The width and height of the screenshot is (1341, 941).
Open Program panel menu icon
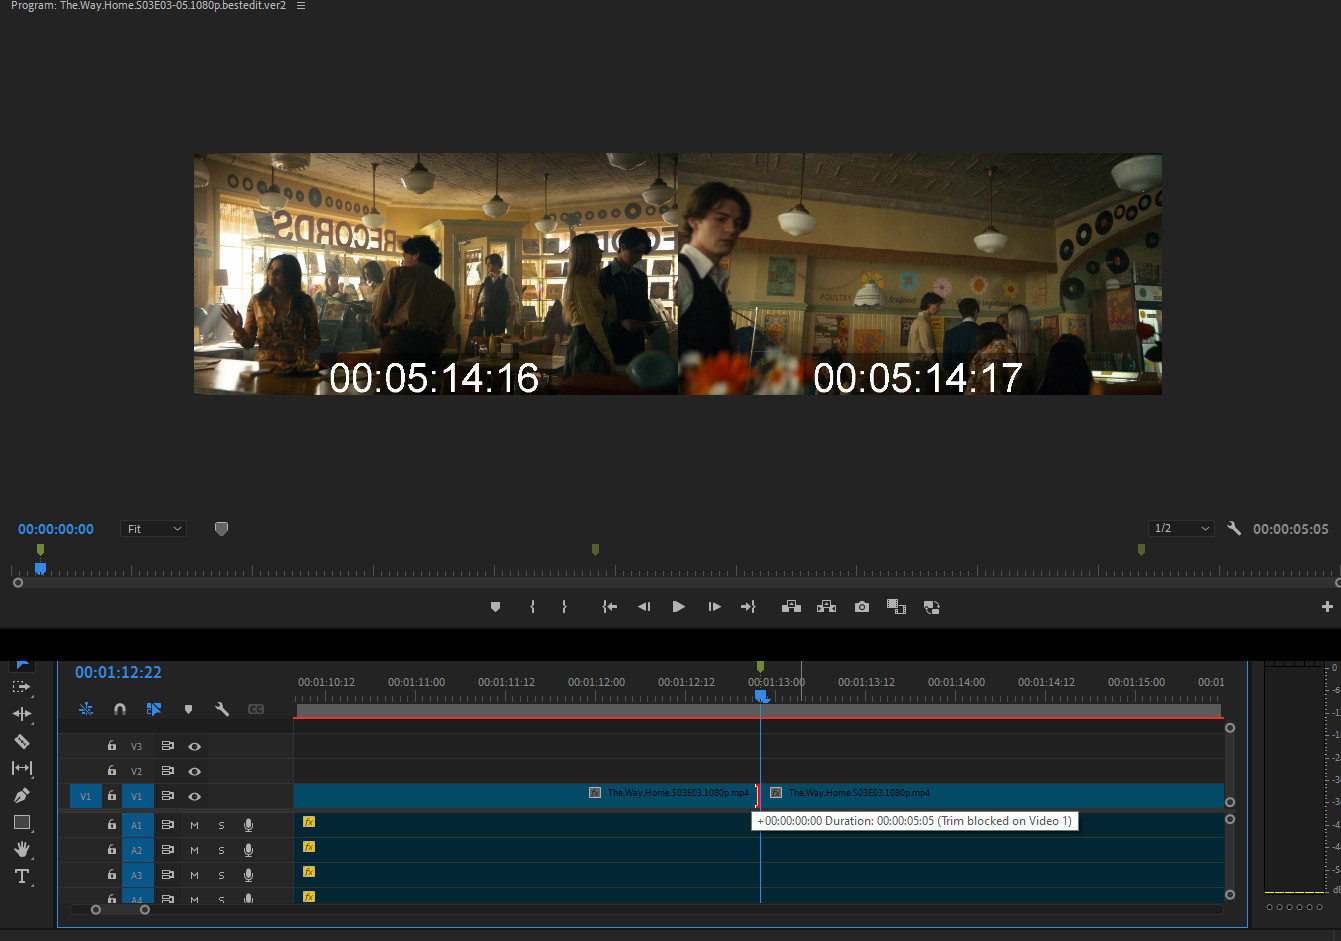click(301, 6)
